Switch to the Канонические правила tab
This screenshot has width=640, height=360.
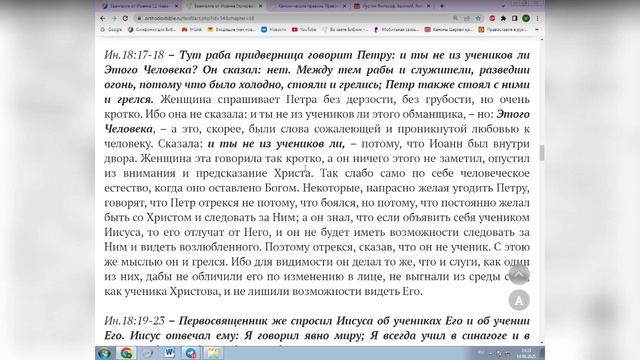click(x=308, y=6)
